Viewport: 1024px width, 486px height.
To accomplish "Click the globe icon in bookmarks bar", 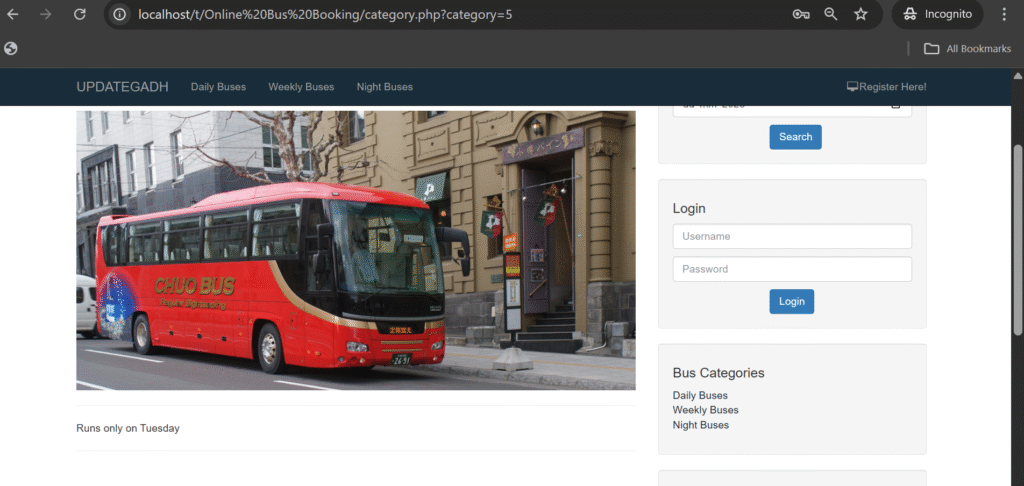I will tap(10, 48).
